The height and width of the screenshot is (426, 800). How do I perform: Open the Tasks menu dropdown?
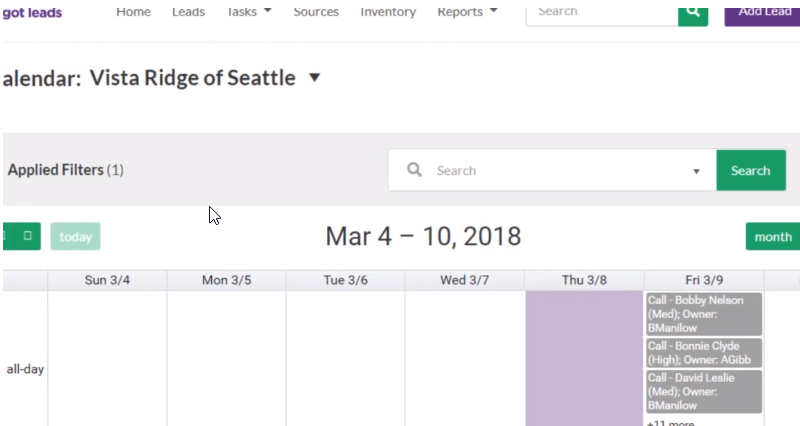[x=249, y=12]
